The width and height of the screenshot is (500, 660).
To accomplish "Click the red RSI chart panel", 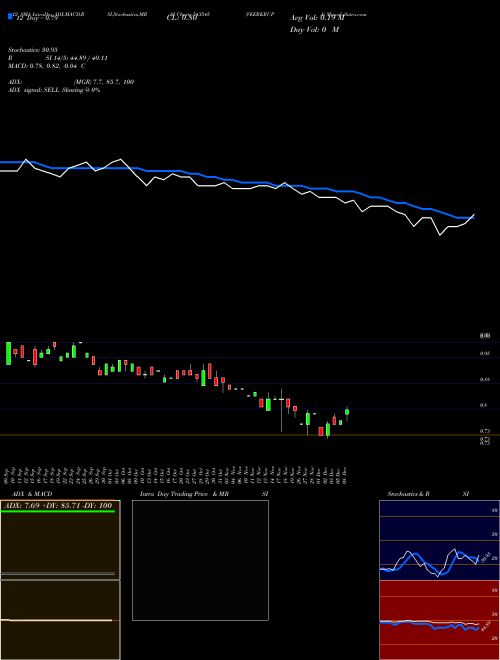I will tap(439, 620).
